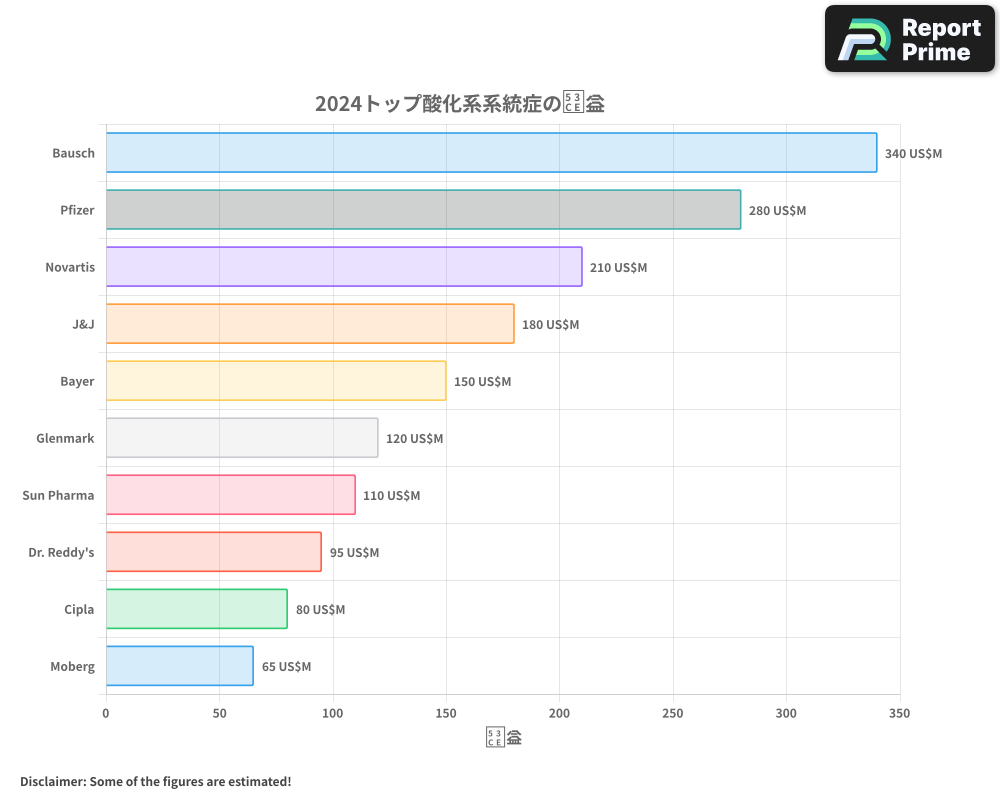Select the Bausch bar
Screen dimensions: 1000x800
tap(490, 153)
